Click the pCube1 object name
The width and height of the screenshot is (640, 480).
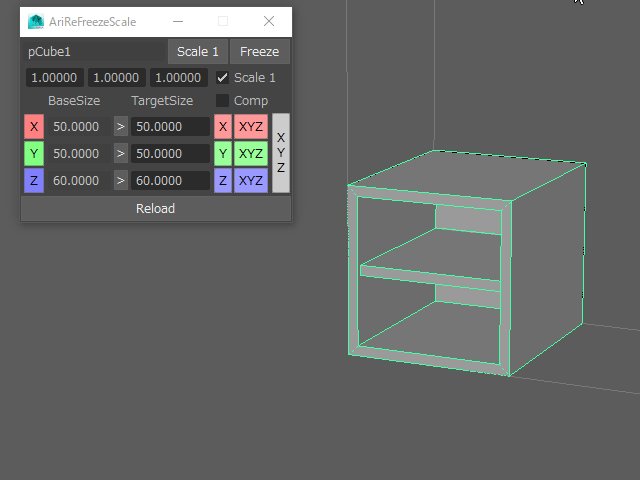pyautogui.click(x=49, y=52)
